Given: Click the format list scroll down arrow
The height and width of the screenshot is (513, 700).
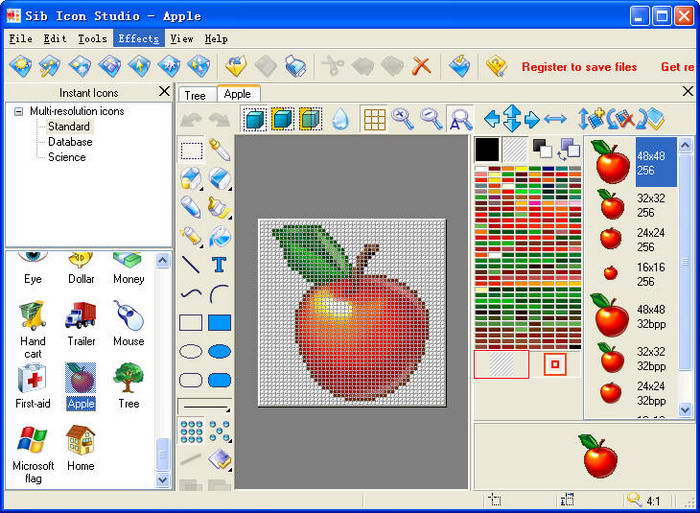Looking at the screenshot, I should [685, 410].
